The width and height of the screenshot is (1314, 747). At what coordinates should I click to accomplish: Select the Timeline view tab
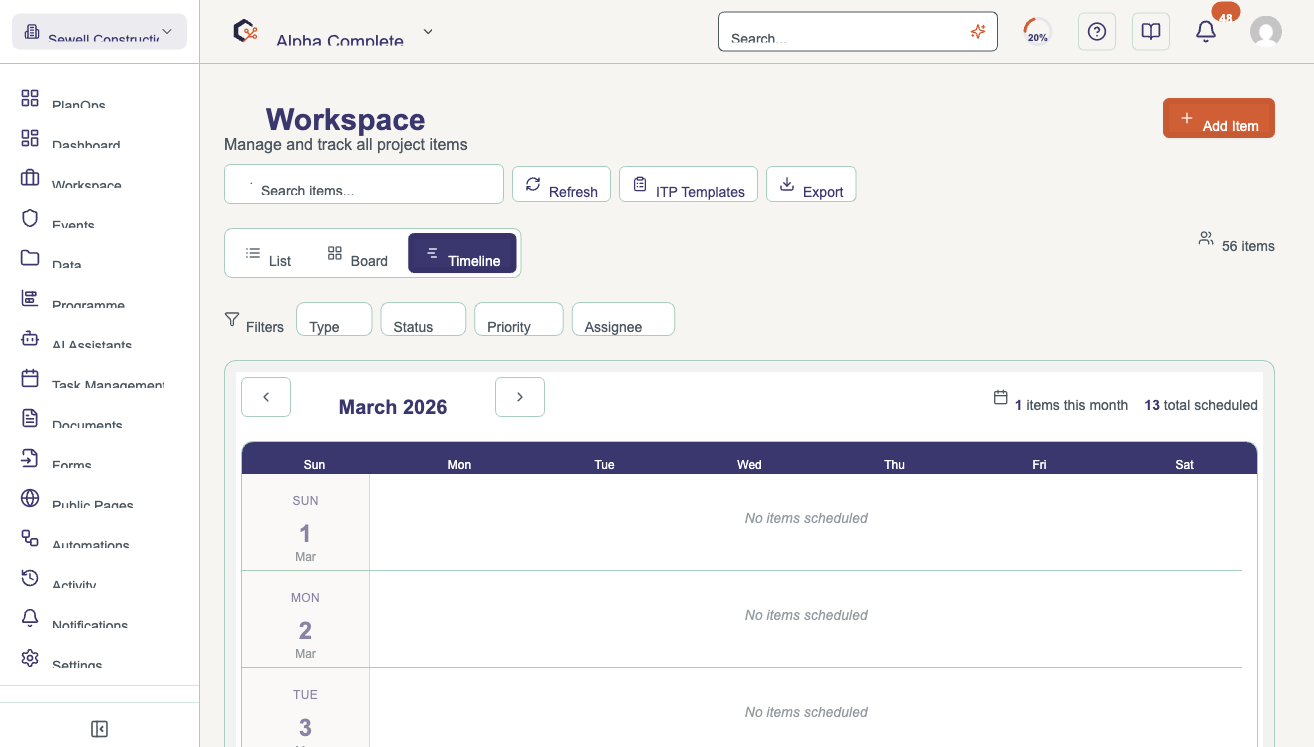(462, 254)
